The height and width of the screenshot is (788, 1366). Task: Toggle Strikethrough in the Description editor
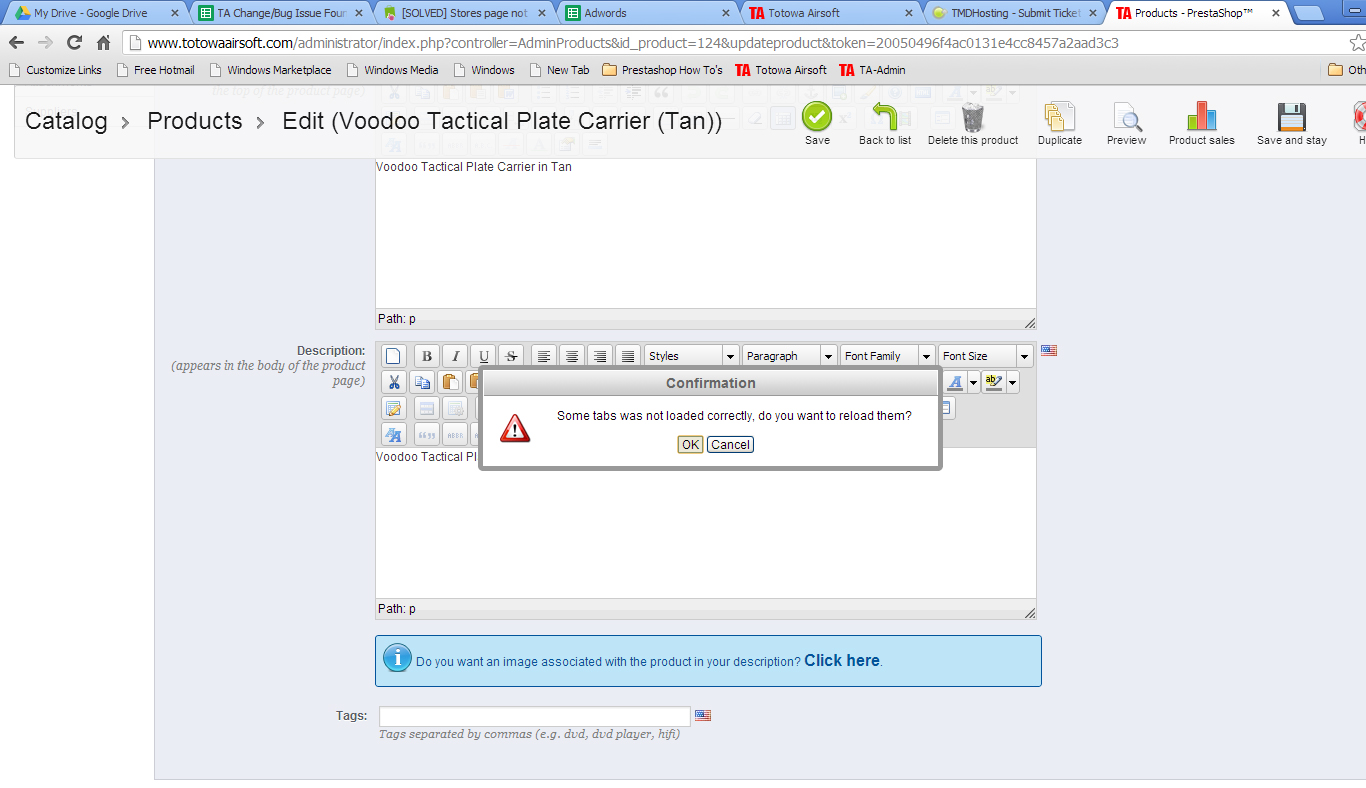tap(511, 356)
